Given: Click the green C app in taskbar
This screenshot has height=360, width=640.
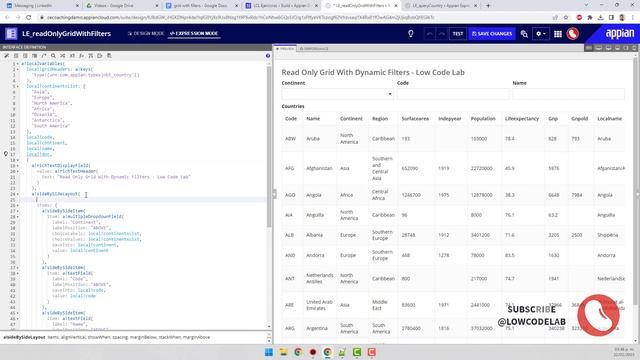Looking at the screenshot, I should 357,352.
